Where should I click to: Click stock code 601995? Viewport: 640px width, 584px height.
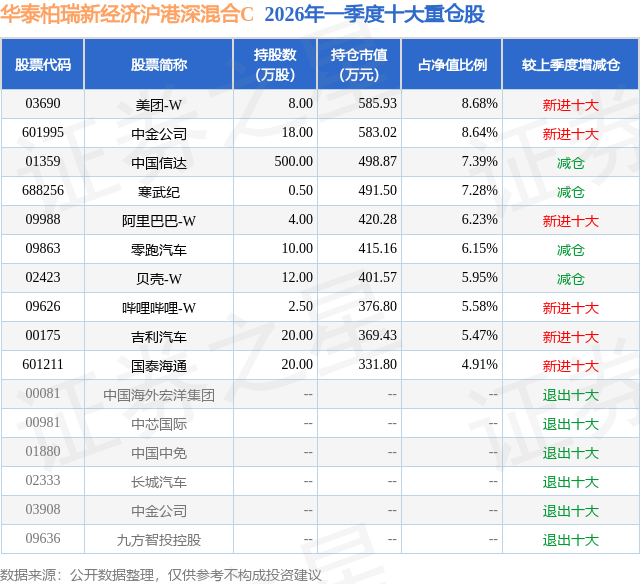coord(43,133)
